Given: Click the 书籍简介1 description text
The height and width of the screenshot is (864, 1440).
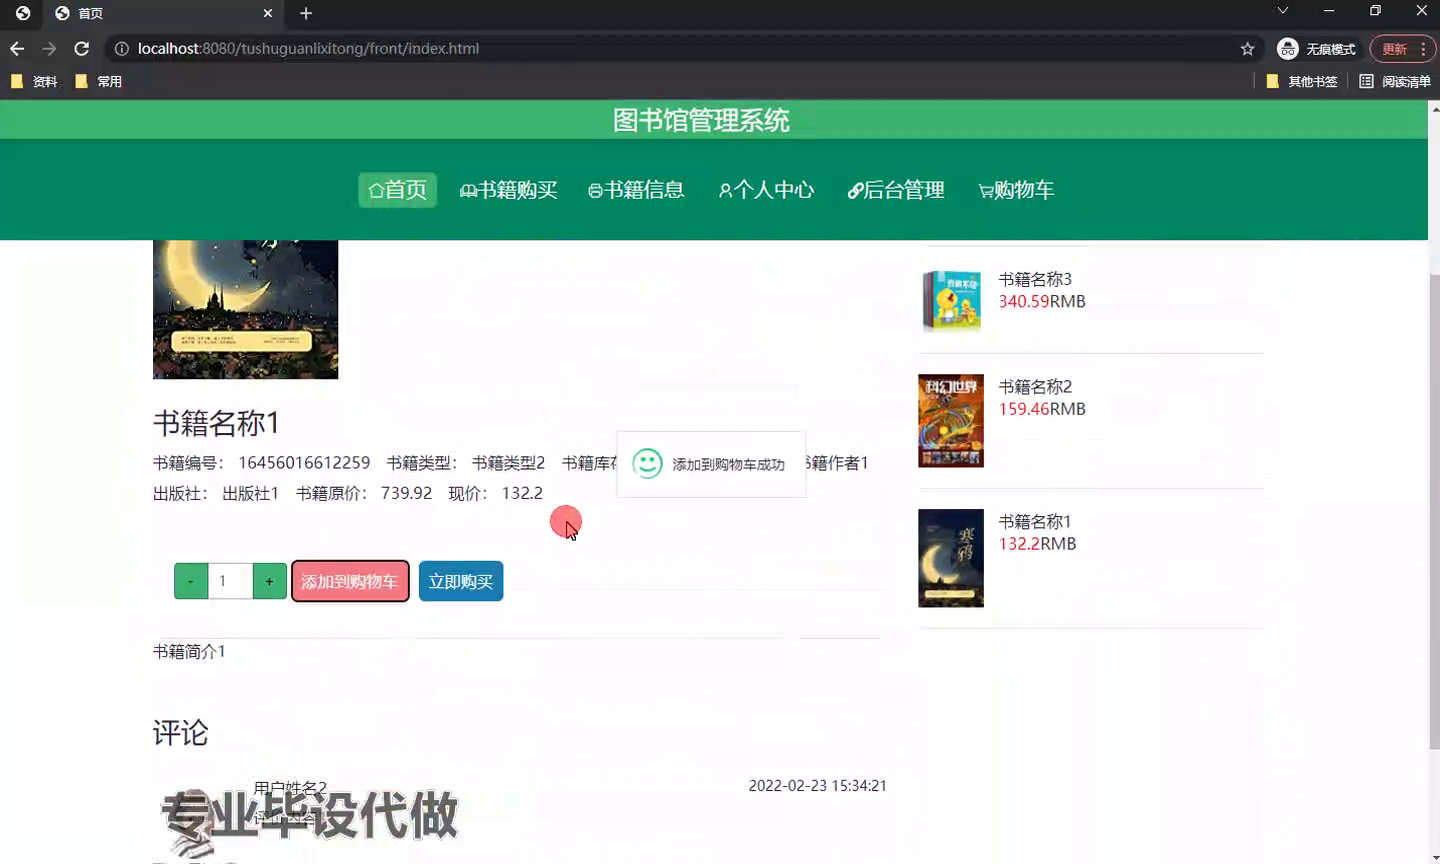Looking at the screenshot, I should [189, 651].
